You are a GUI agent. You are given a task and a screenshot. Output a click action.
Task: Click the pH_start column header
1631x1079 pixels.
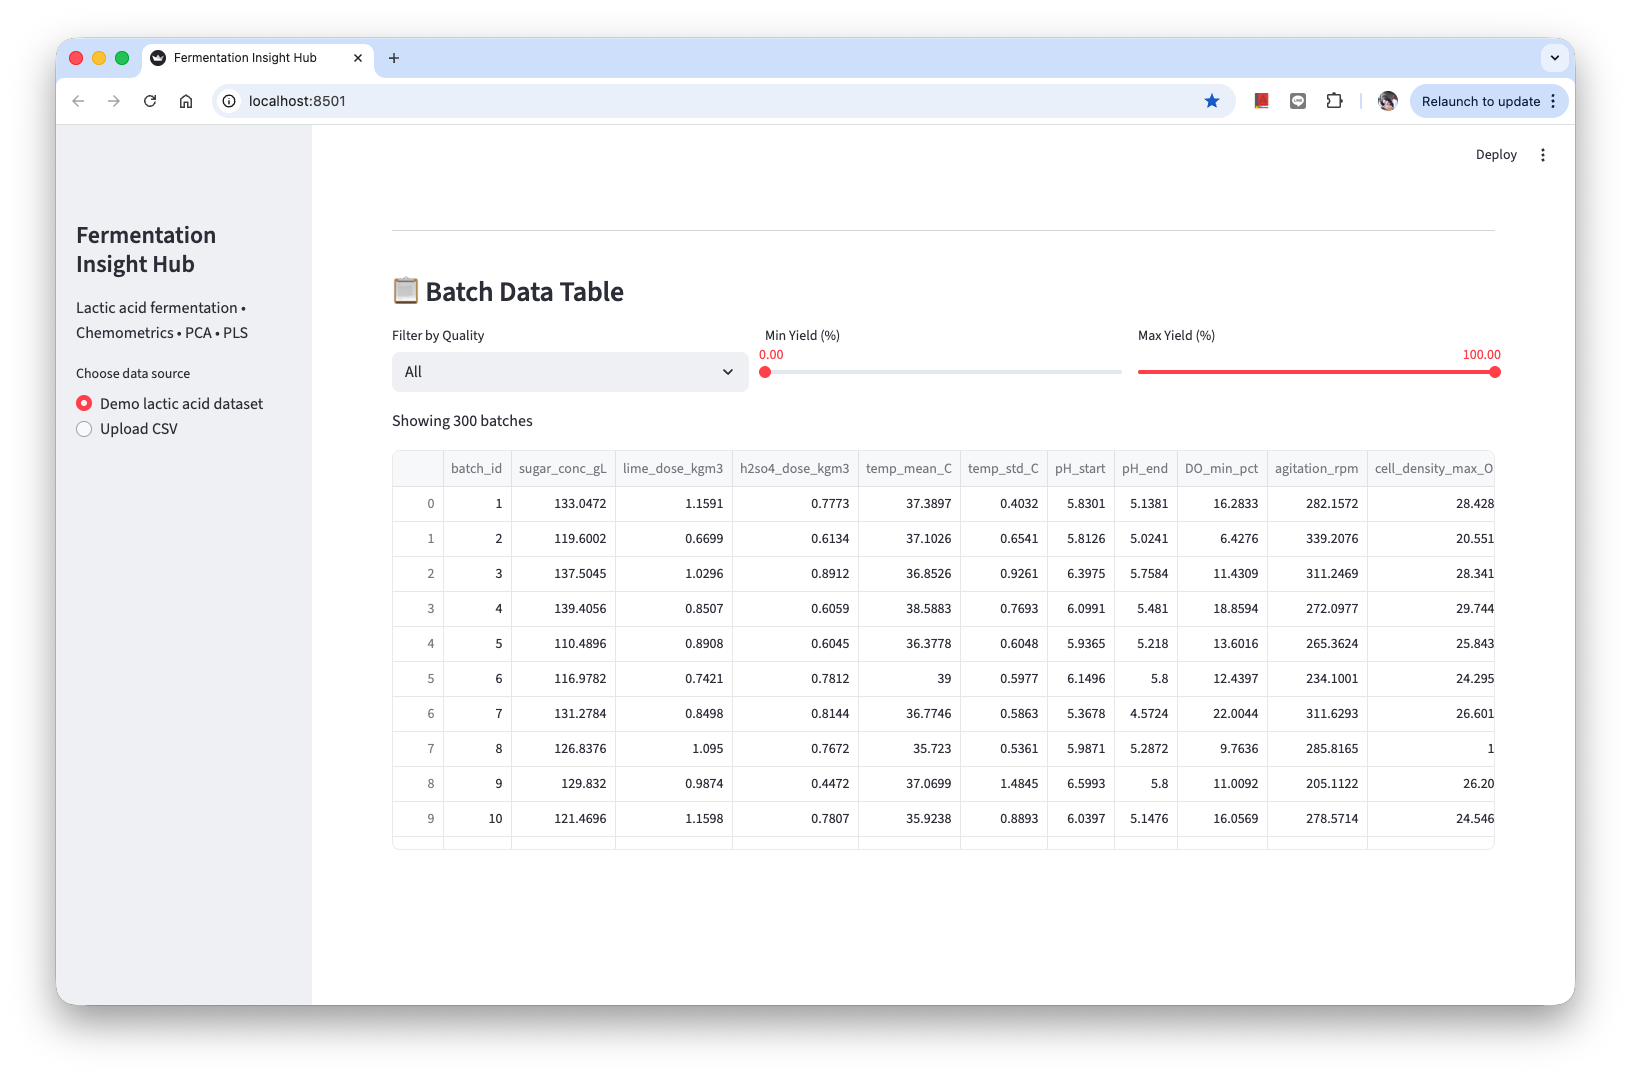click(1080, 468)
